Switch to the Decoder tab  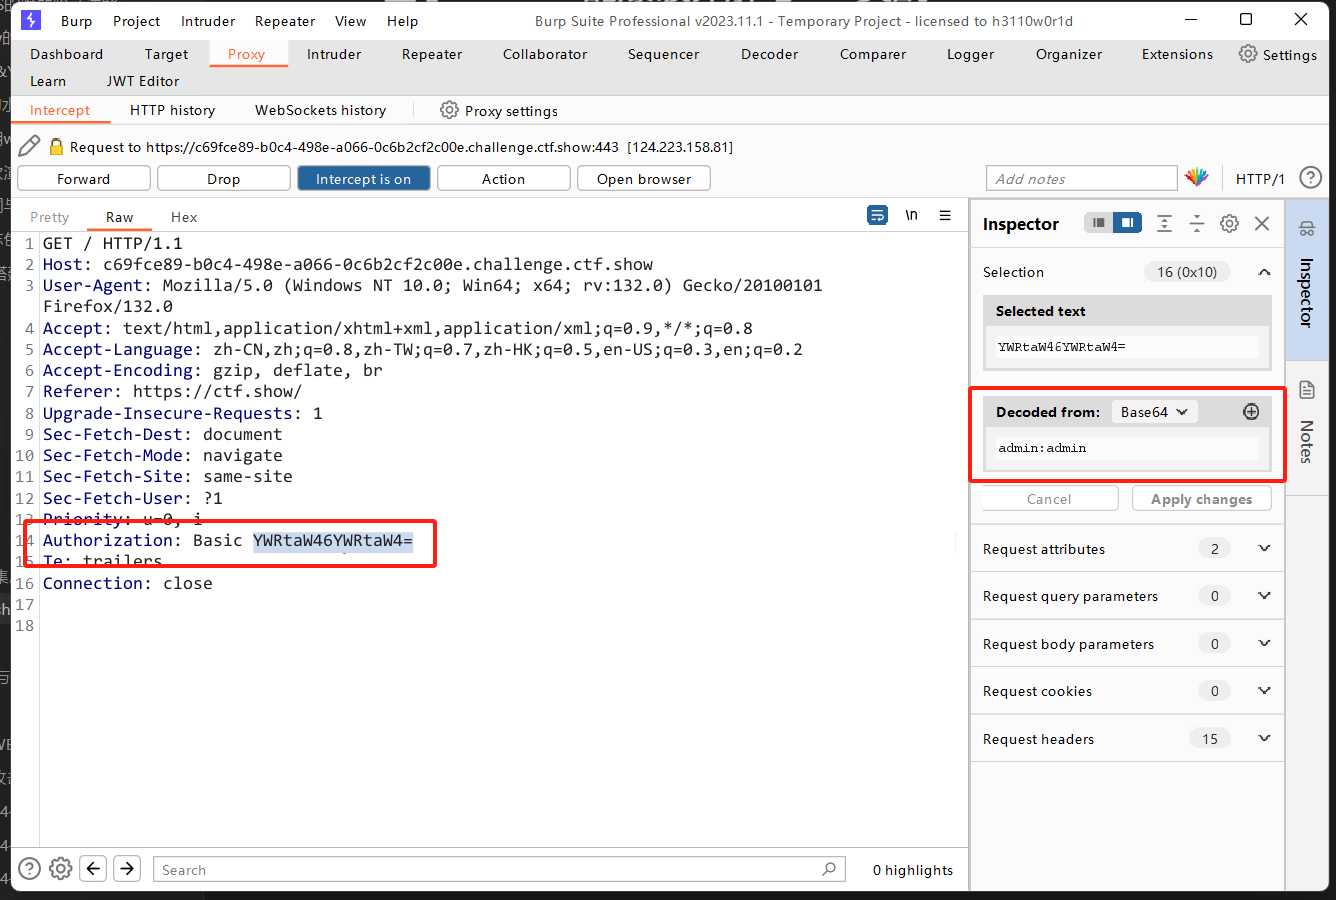(769, 54)
